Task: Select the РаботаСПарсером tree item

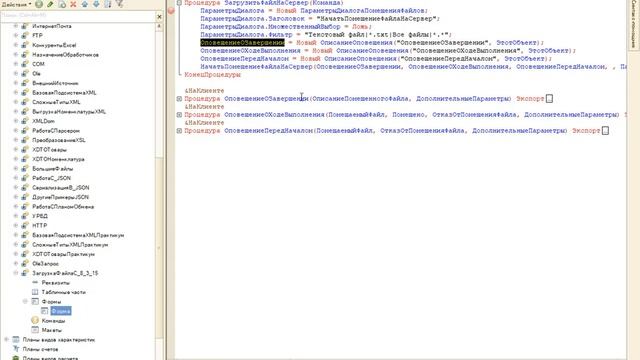Action: (x=56, y=131)
